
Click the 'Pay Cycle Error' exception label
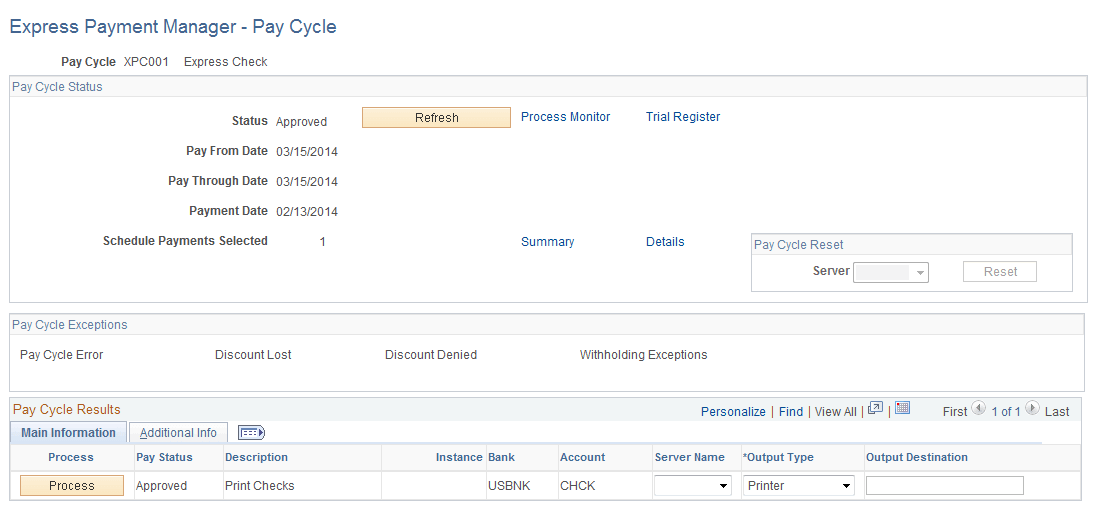tap(61, 355)
